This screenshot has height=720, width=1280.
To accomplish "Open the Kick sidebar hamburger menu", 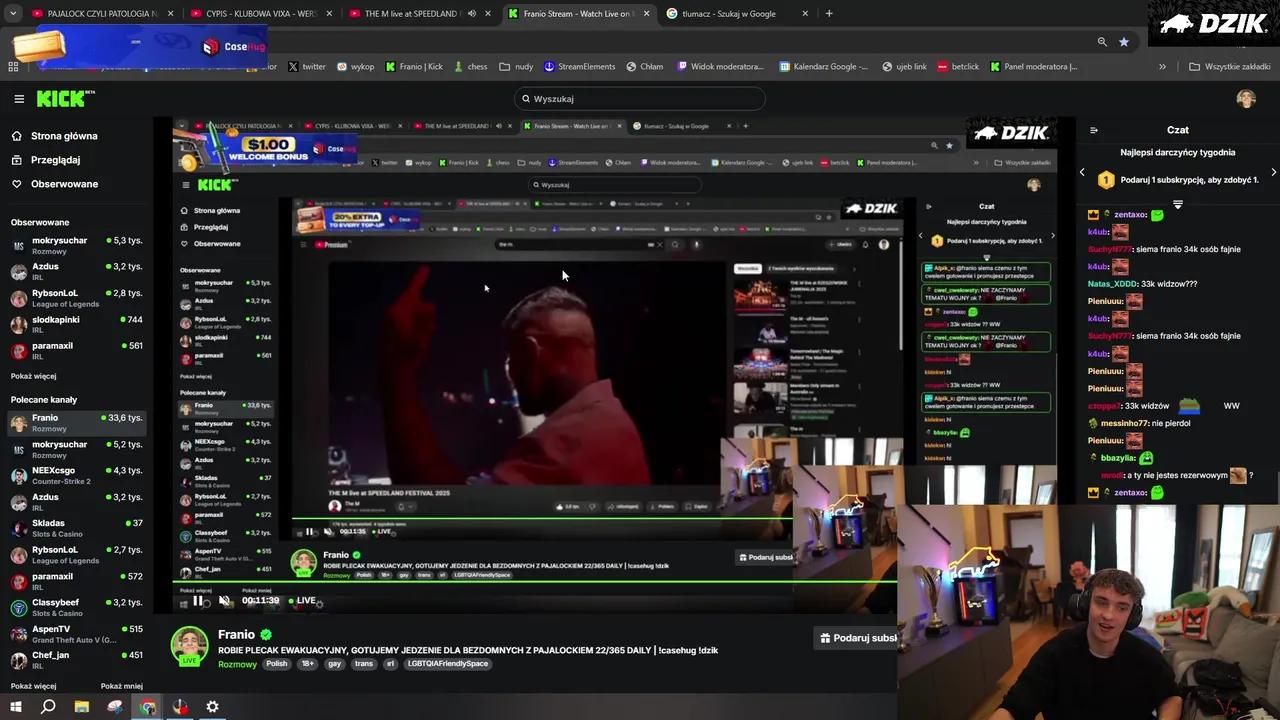I will tap(19, 99).
